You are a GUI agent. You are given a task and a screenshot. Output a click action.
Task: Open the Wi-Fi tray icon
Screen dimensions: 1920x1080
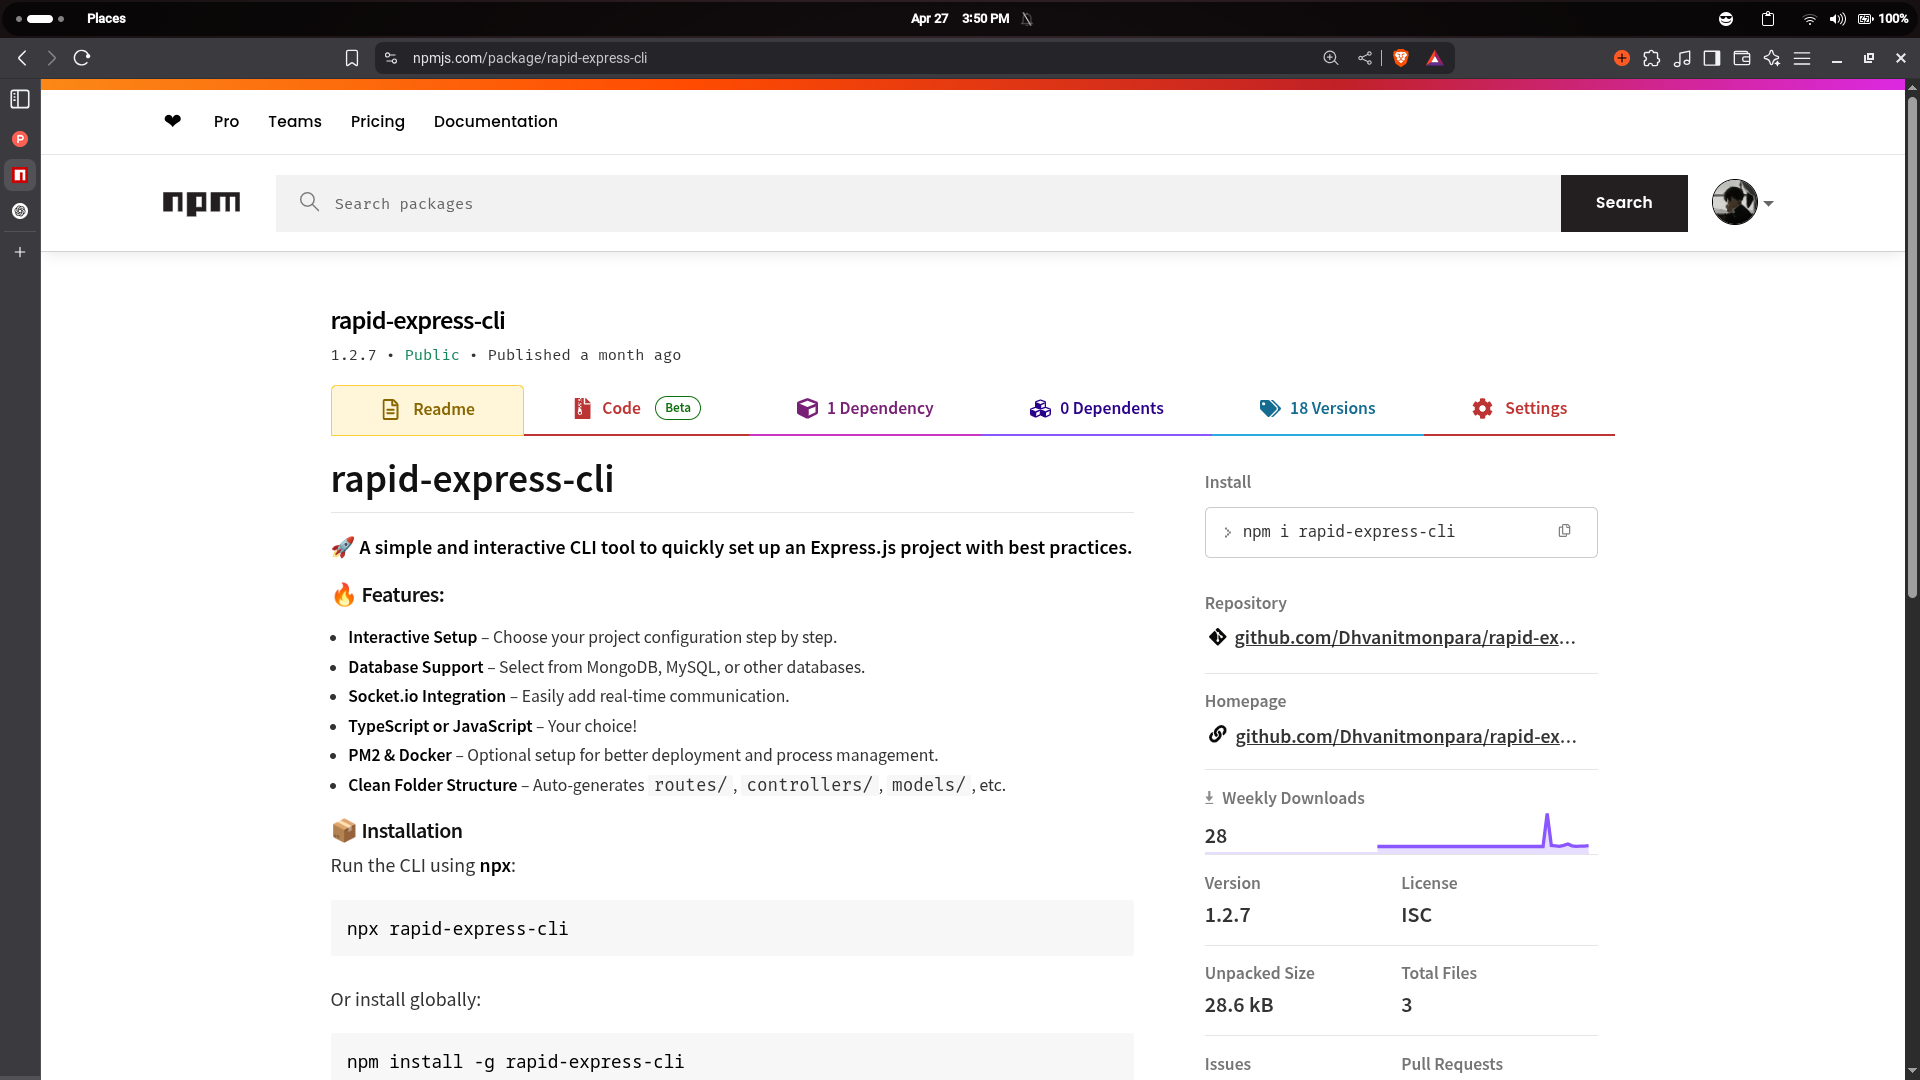[1809, 18]
